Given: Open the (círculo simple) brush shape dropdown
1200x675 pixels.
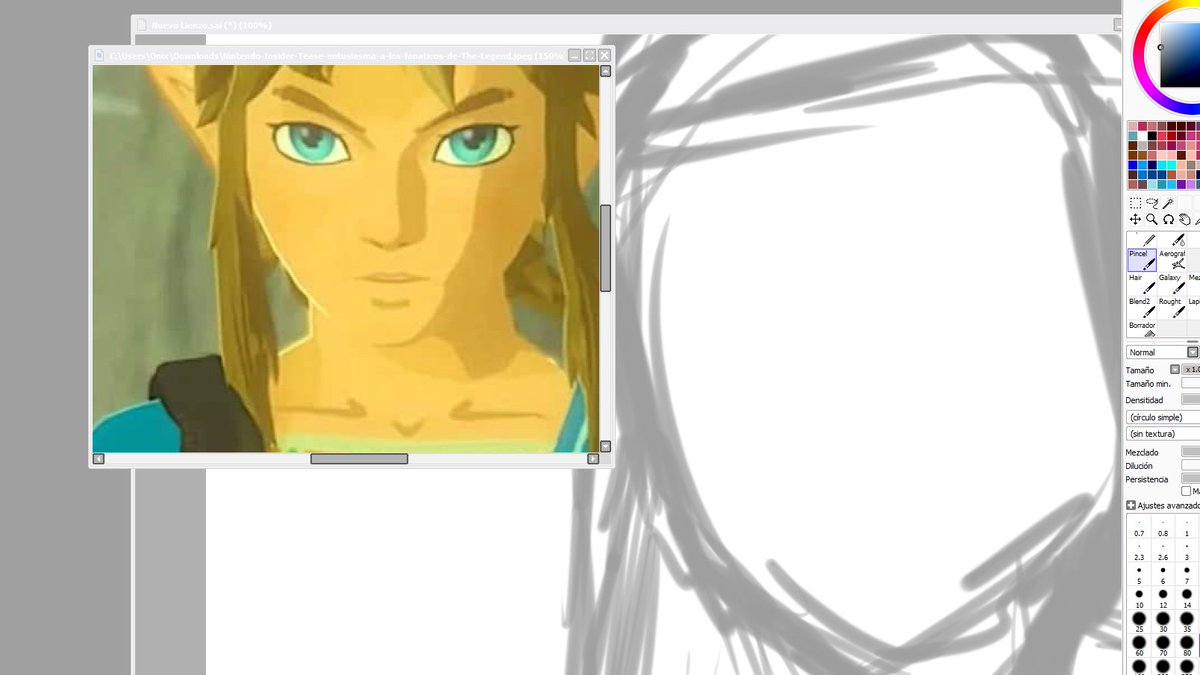Looking at the screenshot, I should 1163,417.
